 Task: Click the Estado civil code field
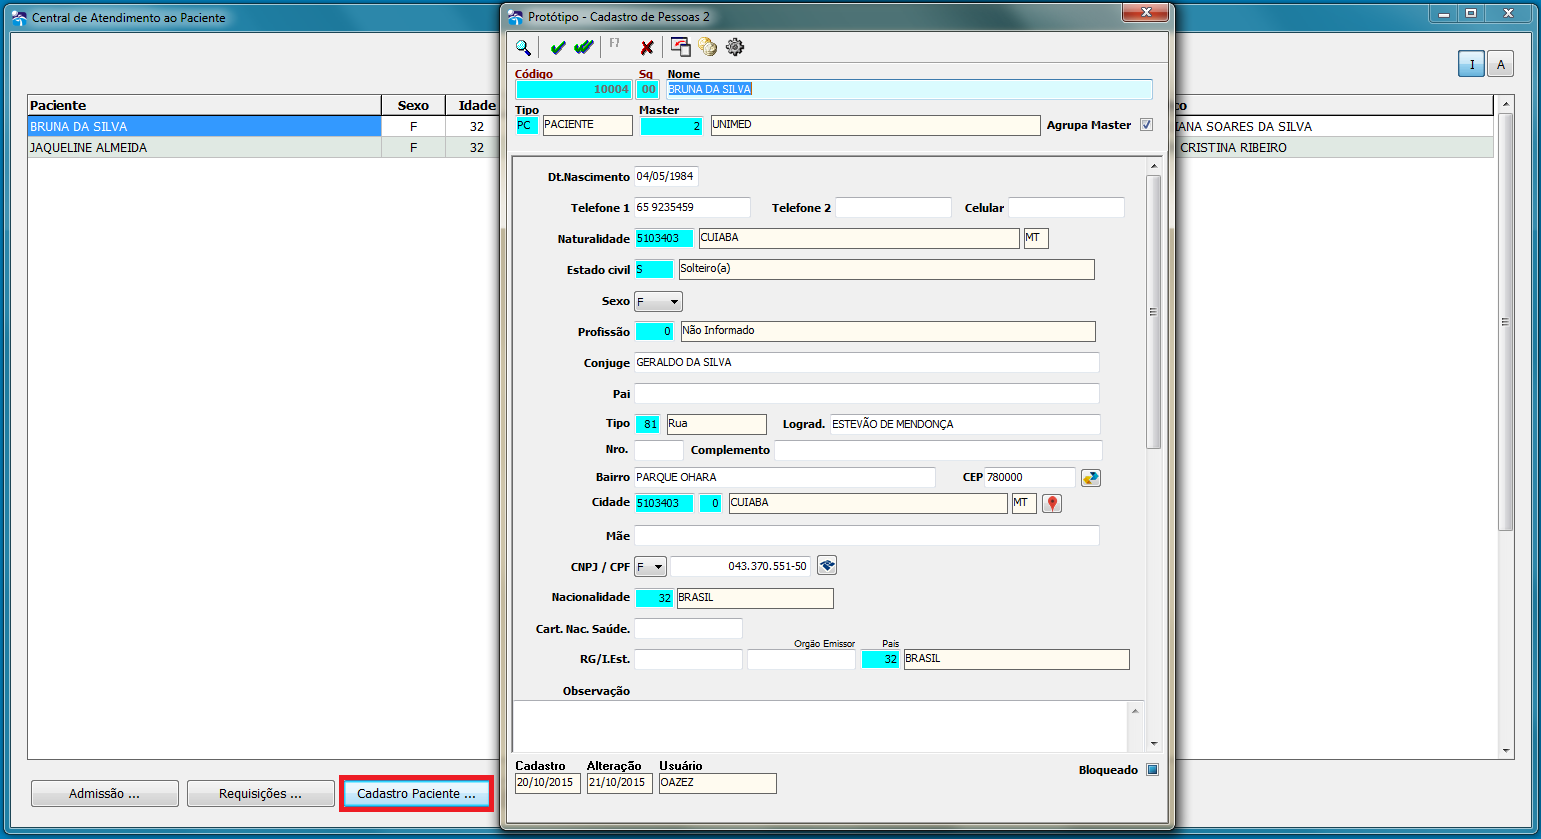click(x=654, y=269)
